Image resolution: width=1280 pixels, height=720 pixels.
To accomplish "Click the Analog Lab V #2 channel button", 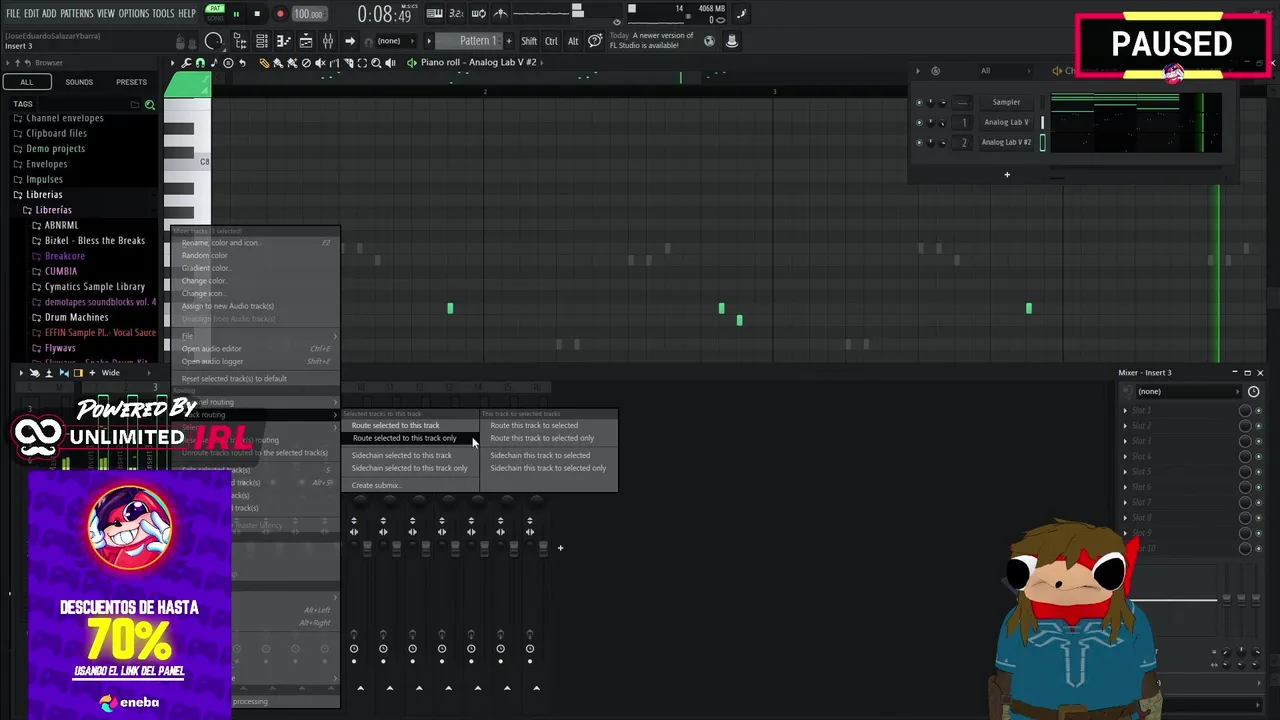I will 1006,142.
